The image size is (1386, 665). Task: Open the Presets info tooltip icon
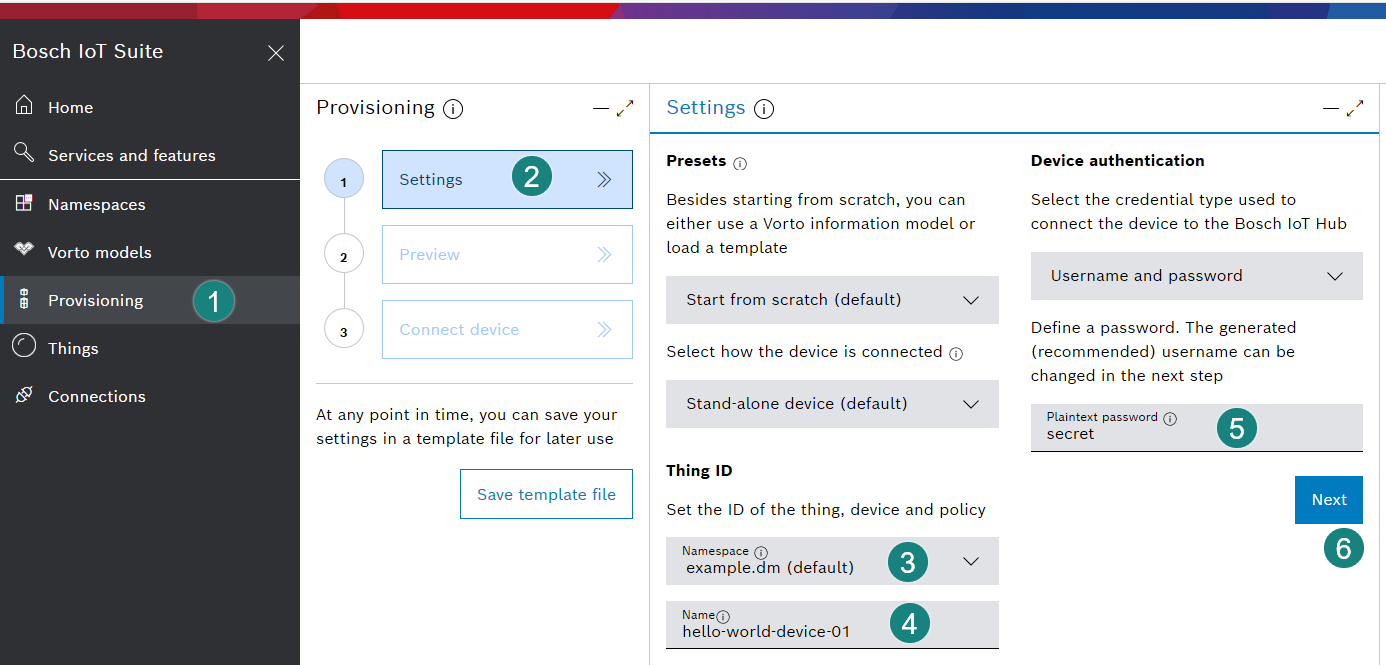click(740, 163)
